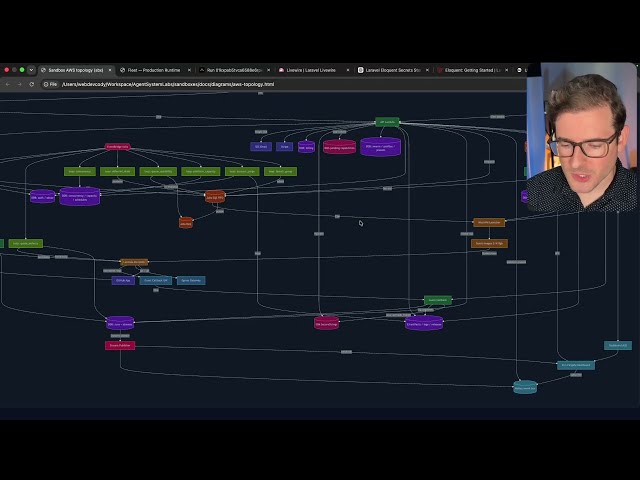Select S3 artifacts / logs / releases cylinder
The width and height of the screenshot is (640, 480).
pos(424,324)
